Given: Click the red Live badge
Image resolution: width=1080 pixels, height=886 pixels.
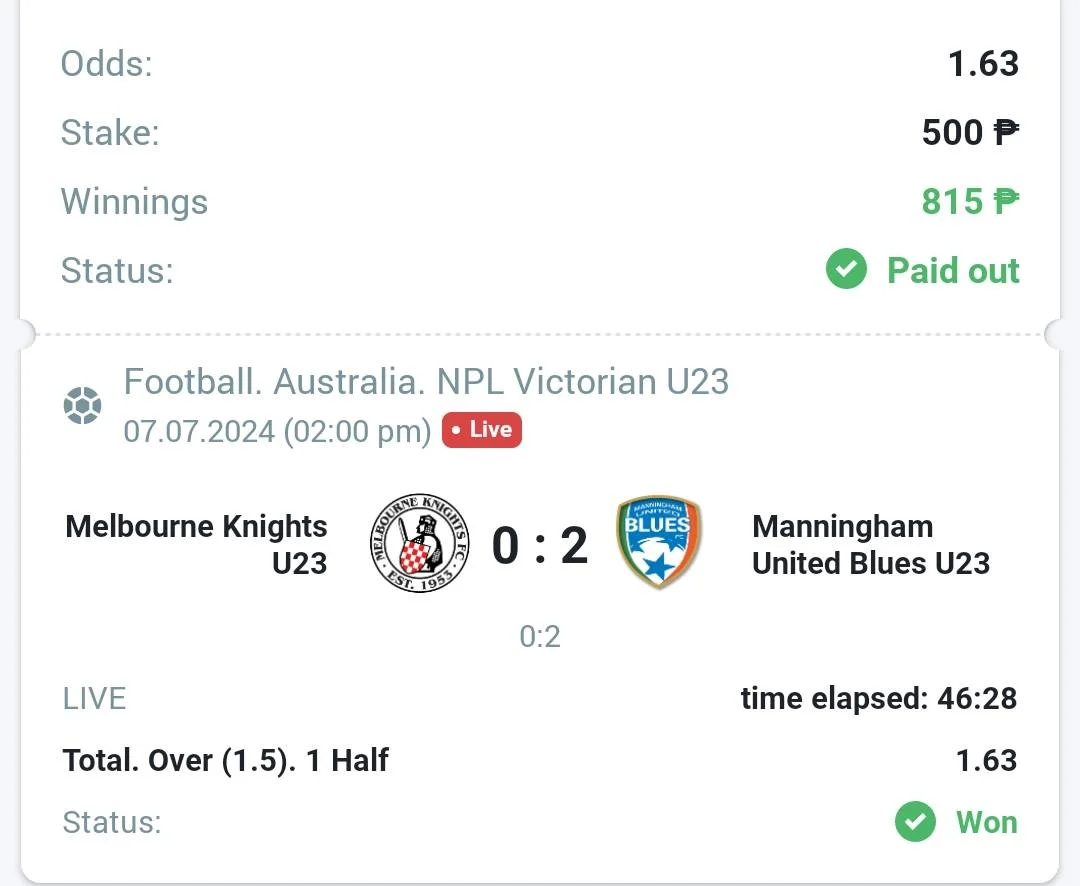Looking at the screenshot, I should point(482,430).
